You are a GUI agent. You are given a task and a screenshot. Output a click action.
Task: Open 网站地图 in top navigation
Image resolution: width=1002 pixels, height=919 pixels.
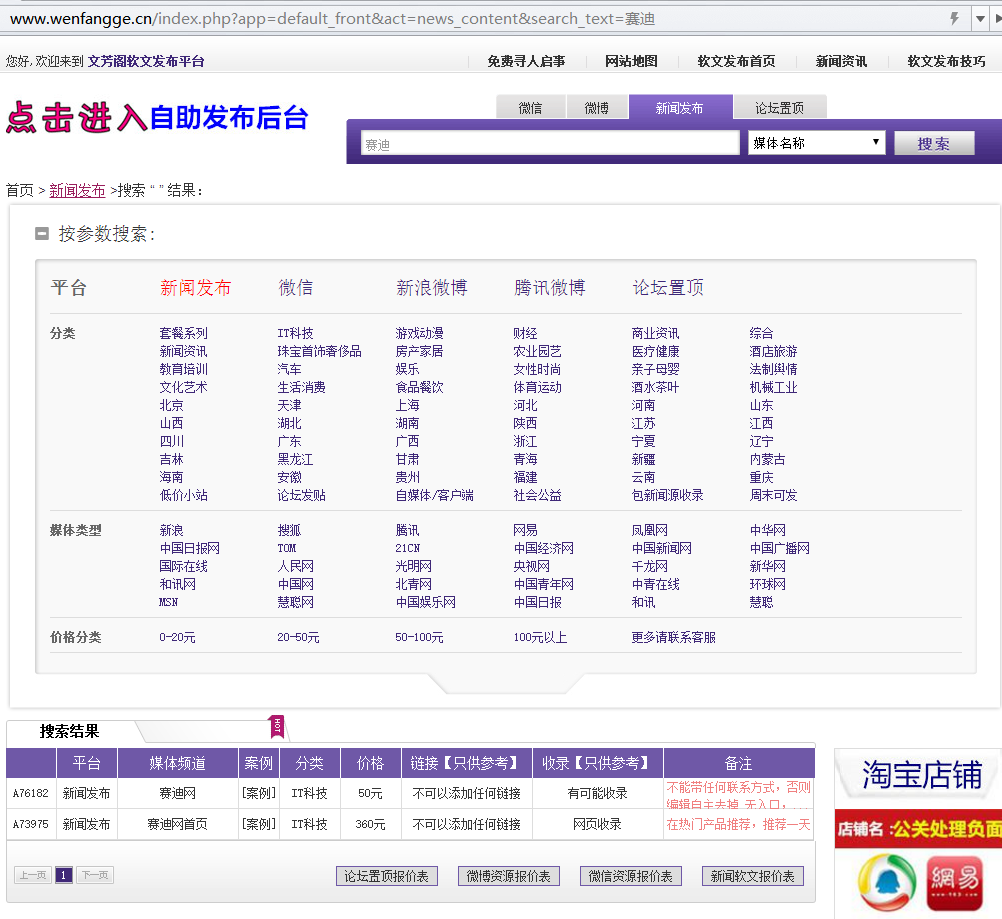click(631, 61)
